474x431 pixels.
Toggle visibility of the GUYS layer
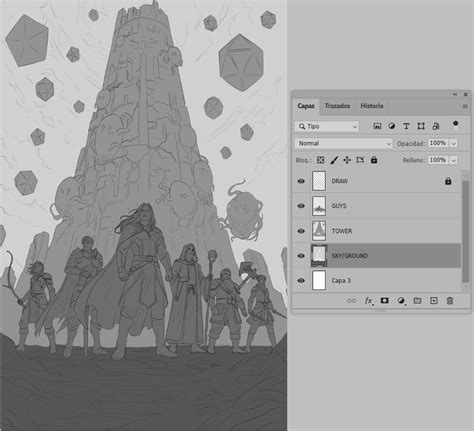(x=301, y=206)
